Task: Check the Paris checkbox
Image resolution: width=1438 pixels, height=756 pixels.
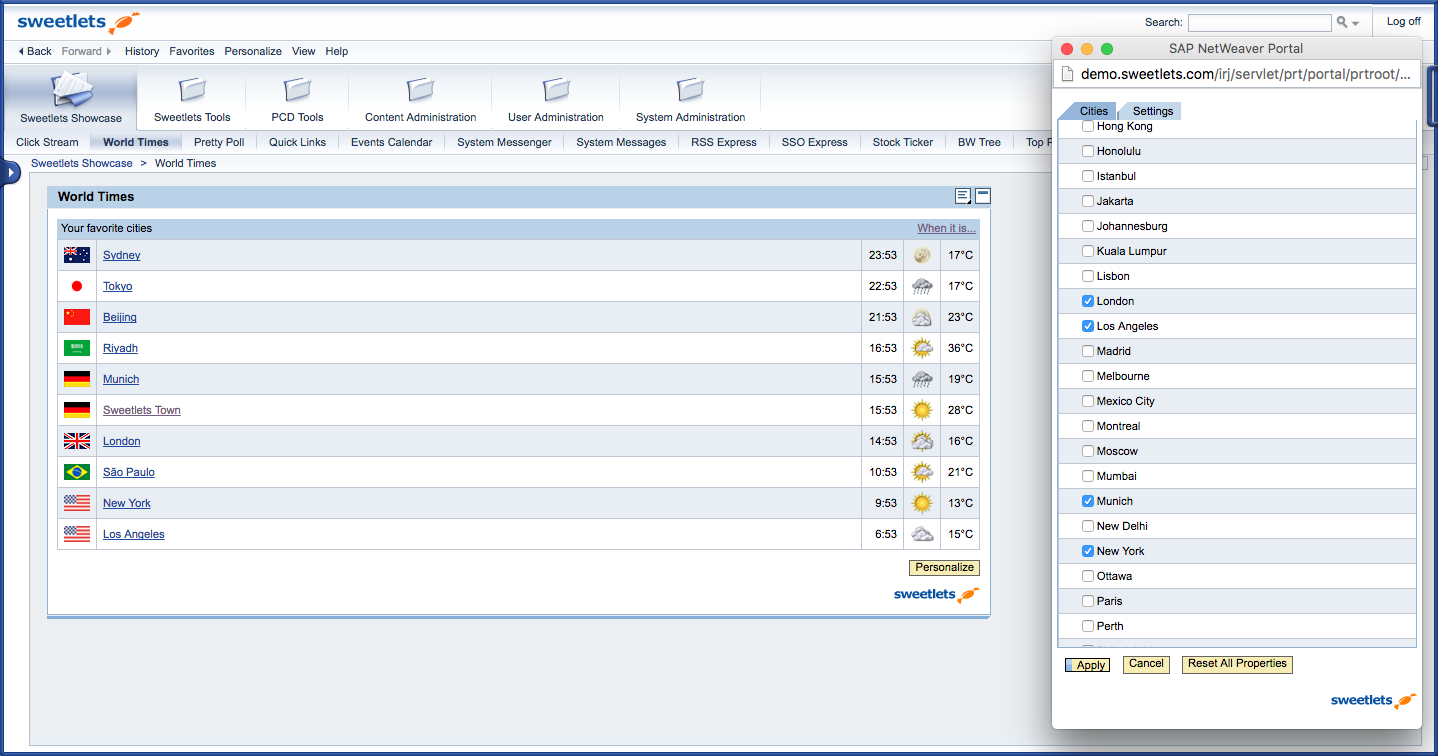Action: click(x=1088, y=601)
